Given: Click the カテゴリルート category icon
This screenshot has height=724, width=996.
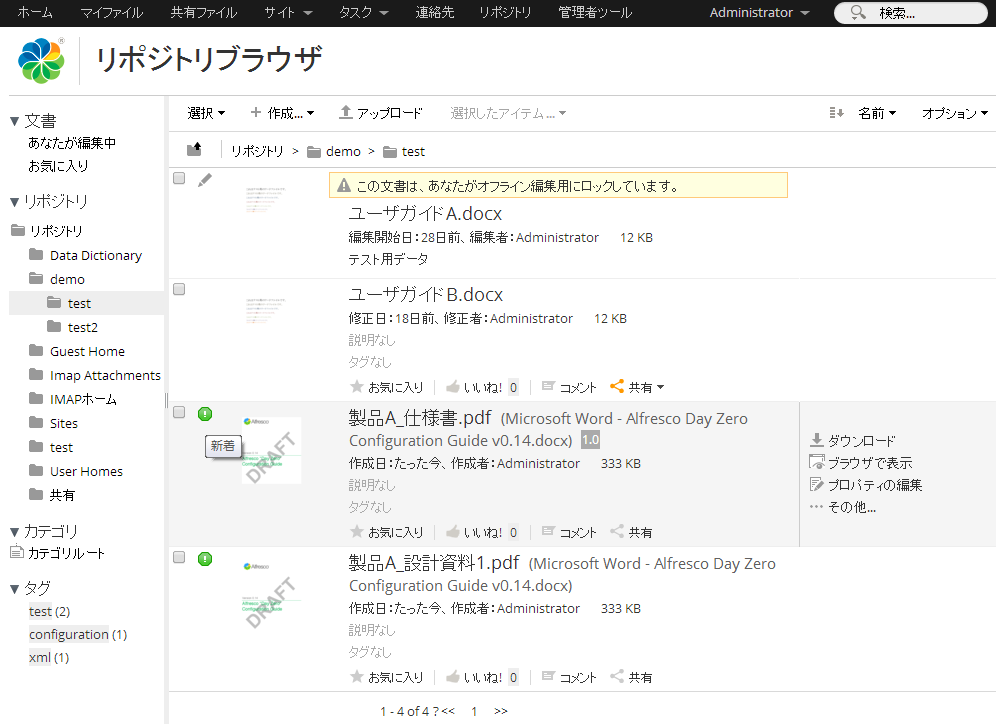Looking at the screenshot, I should tap(17, 552).
